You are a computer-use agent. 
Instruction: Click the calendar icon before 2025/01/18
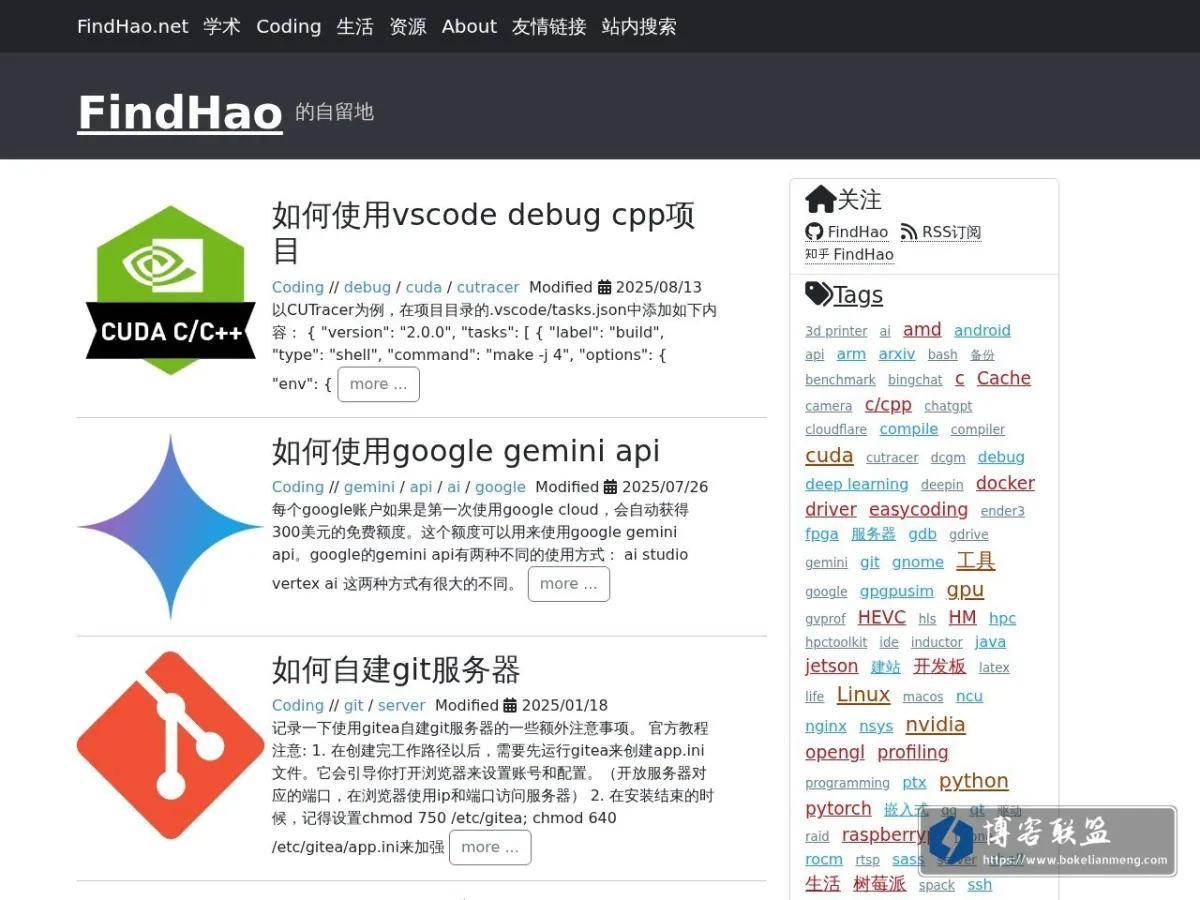[x=510, y=705]
